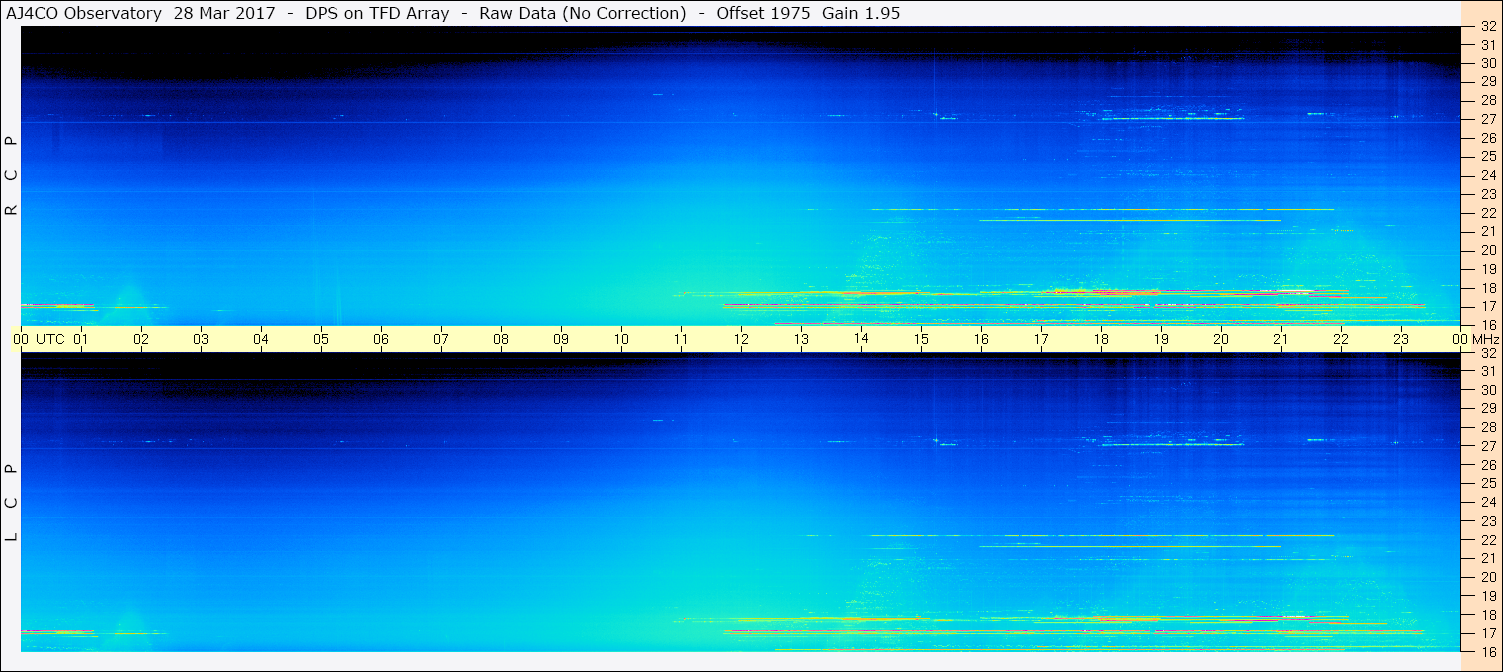Select the 11 hour marker
The width and height of the screenshot is (1503, 672).
(681, 339)
